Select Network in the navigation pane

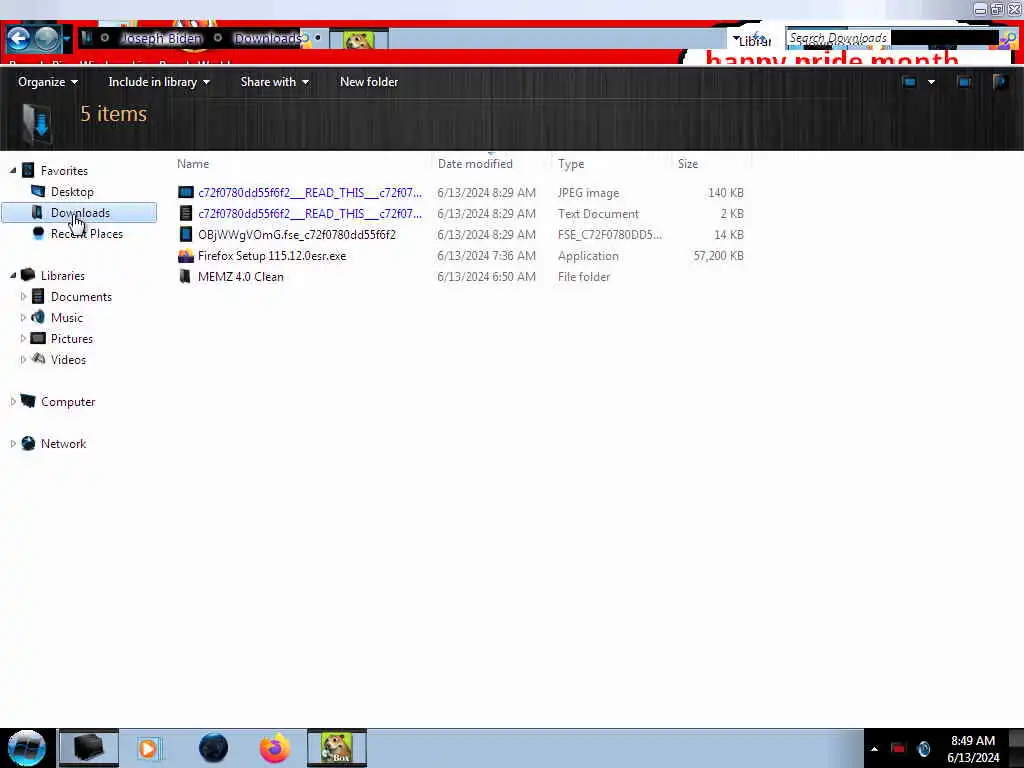click(63, 443)
